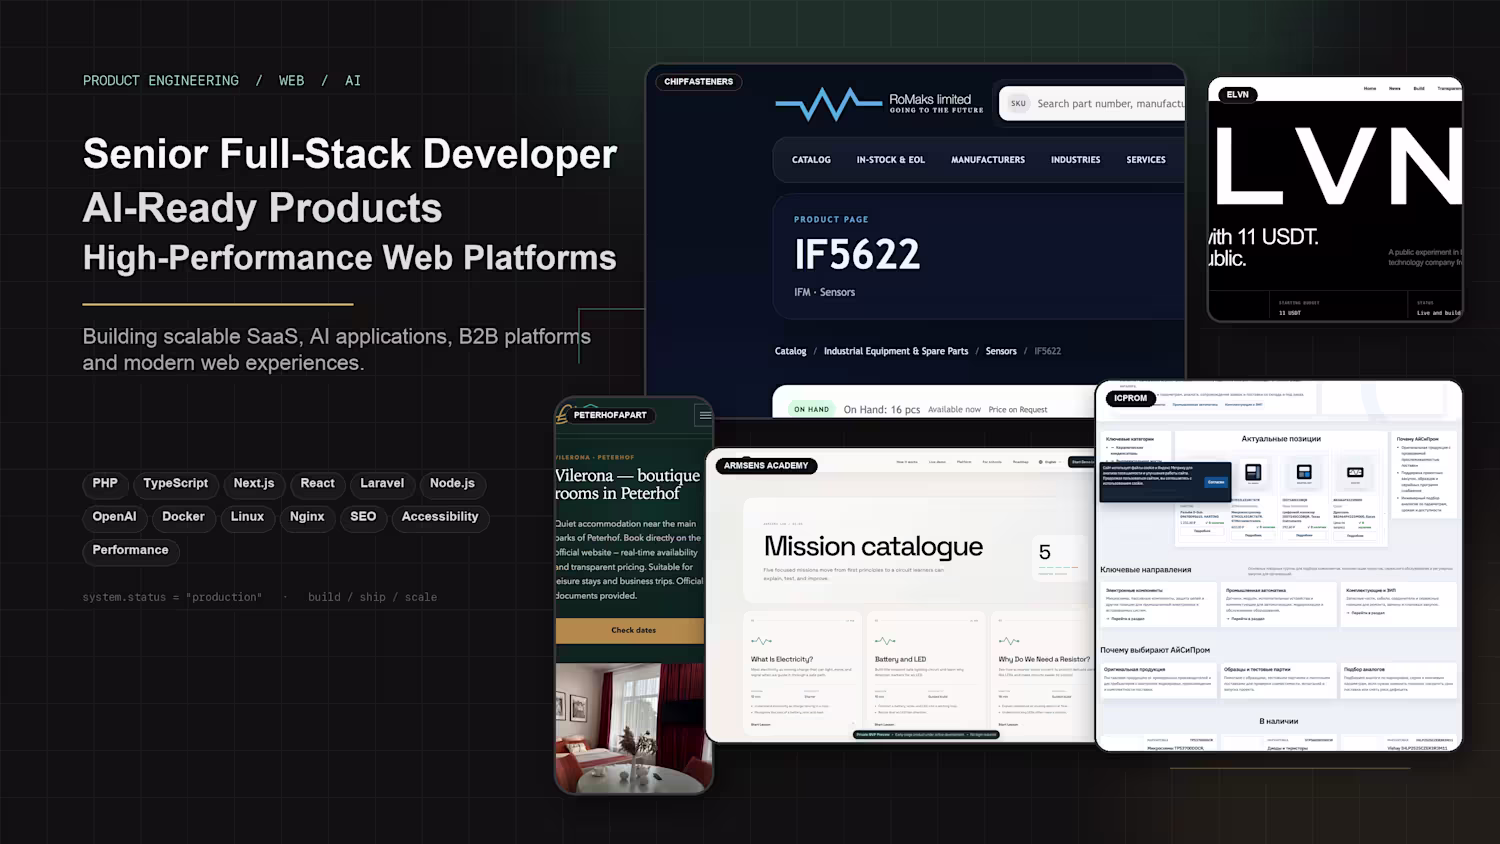Viewport: 1500px width, 844px height.
Task: Click the Linux skill tag
Action: (x=247, y=517)
